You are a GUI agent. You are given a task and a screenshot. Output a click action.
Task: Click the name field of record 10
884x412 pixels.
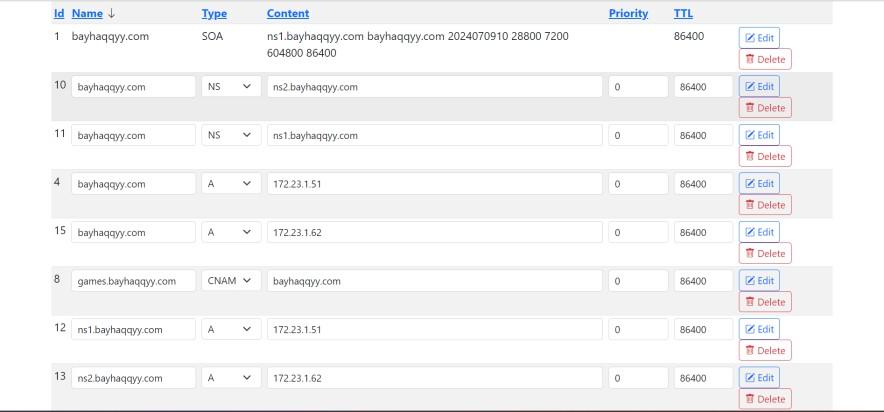pyautogui.click(x=134, y=87)
